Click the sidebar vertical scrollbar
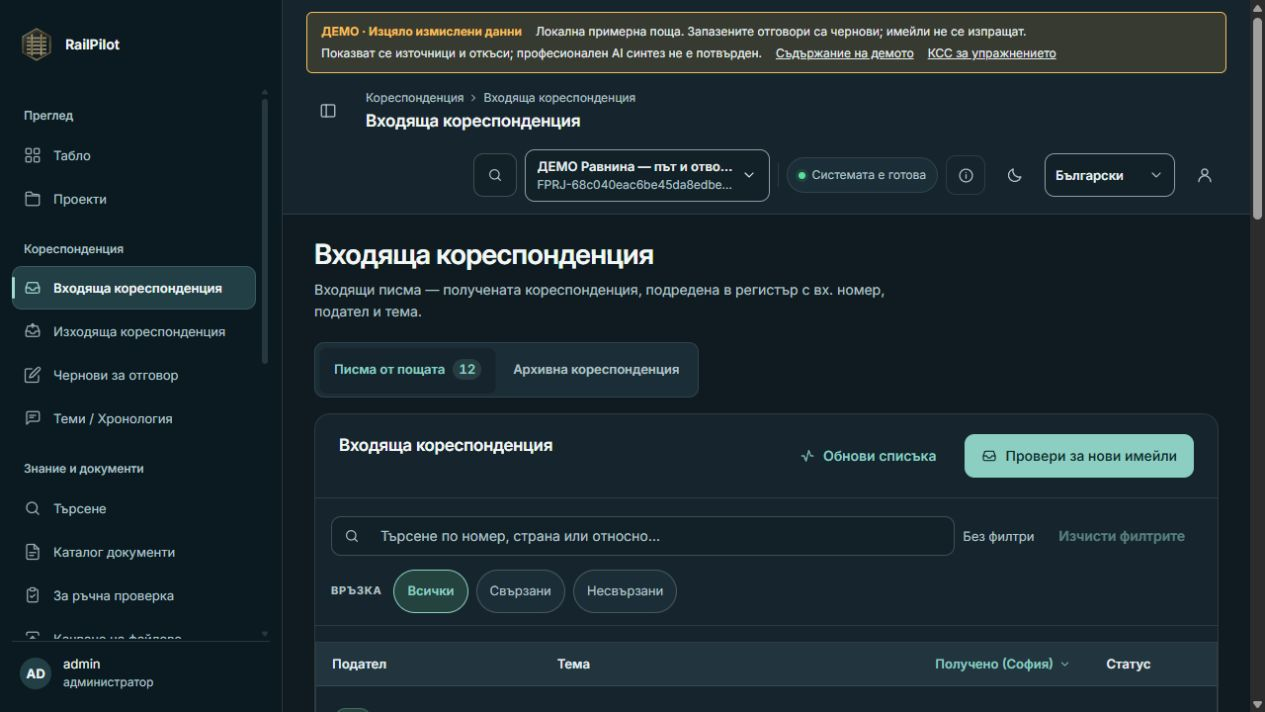The height and width of the screenshot is (712, 1265). click(x=265, y=230)
